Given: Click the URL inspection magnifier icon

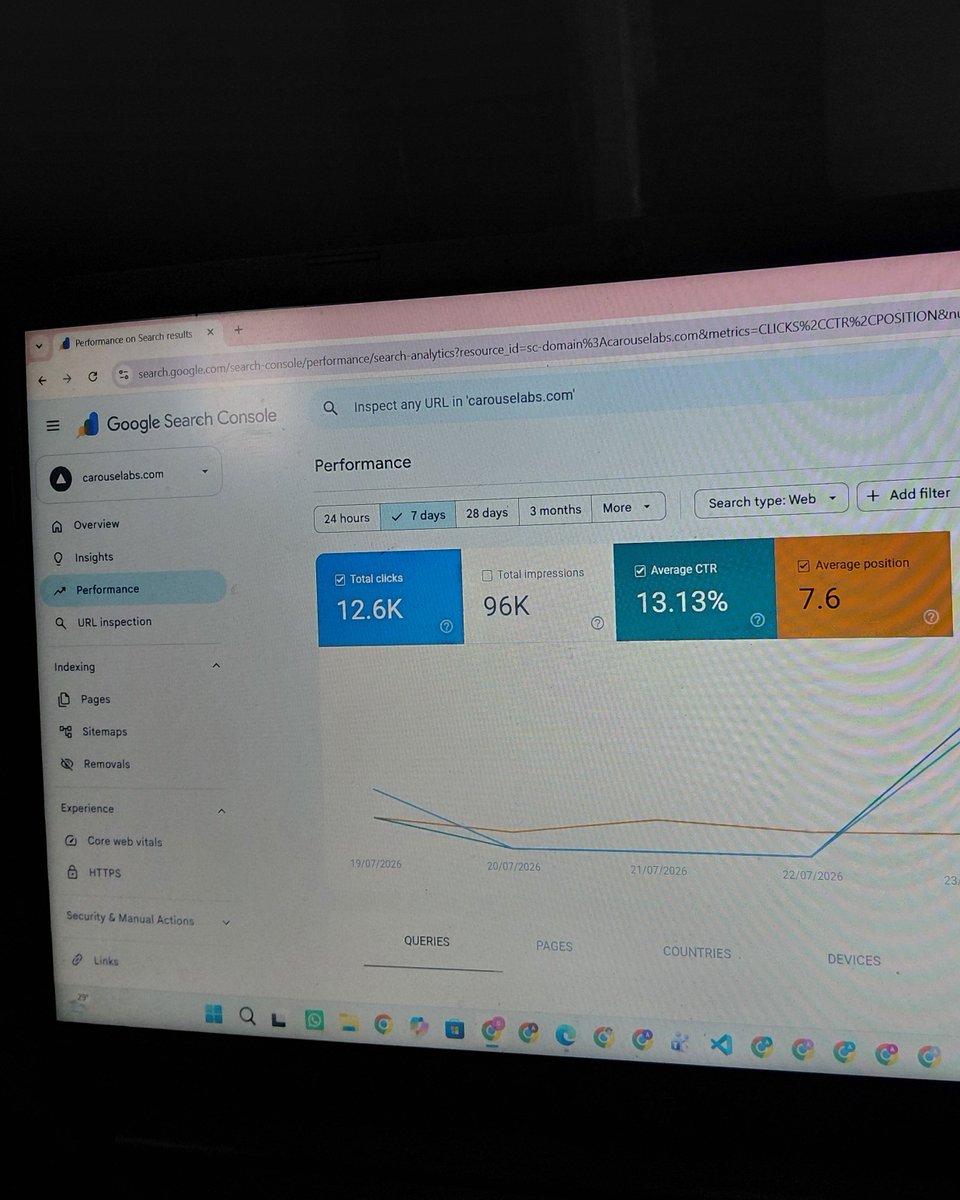Looking at the screenshot, I should (x=60, y=623).
